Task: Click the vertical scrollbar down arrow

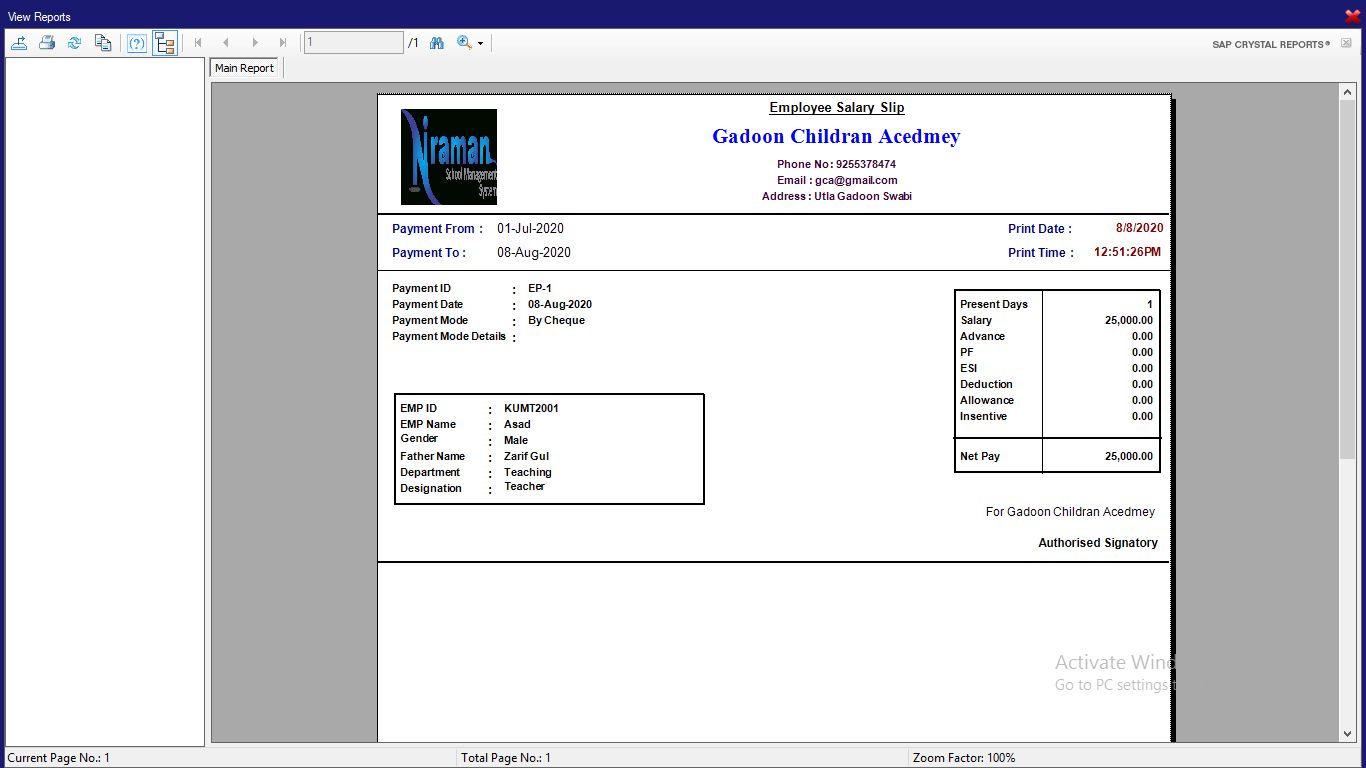Action: coord(1347,734)
